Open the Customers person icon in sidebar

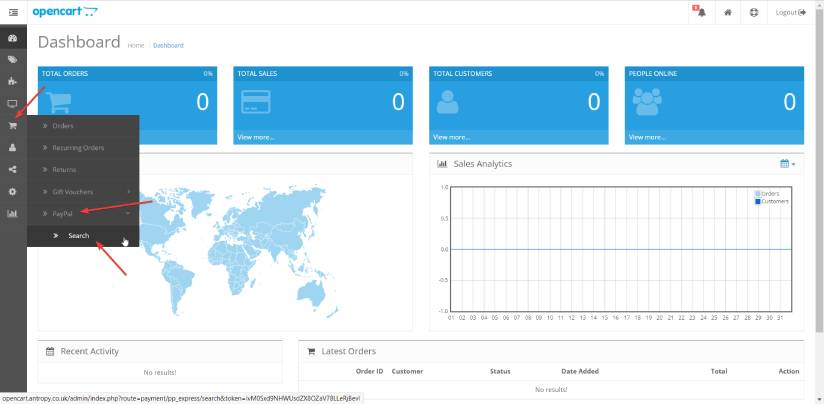pyautogui.click(x=13, y=147)
